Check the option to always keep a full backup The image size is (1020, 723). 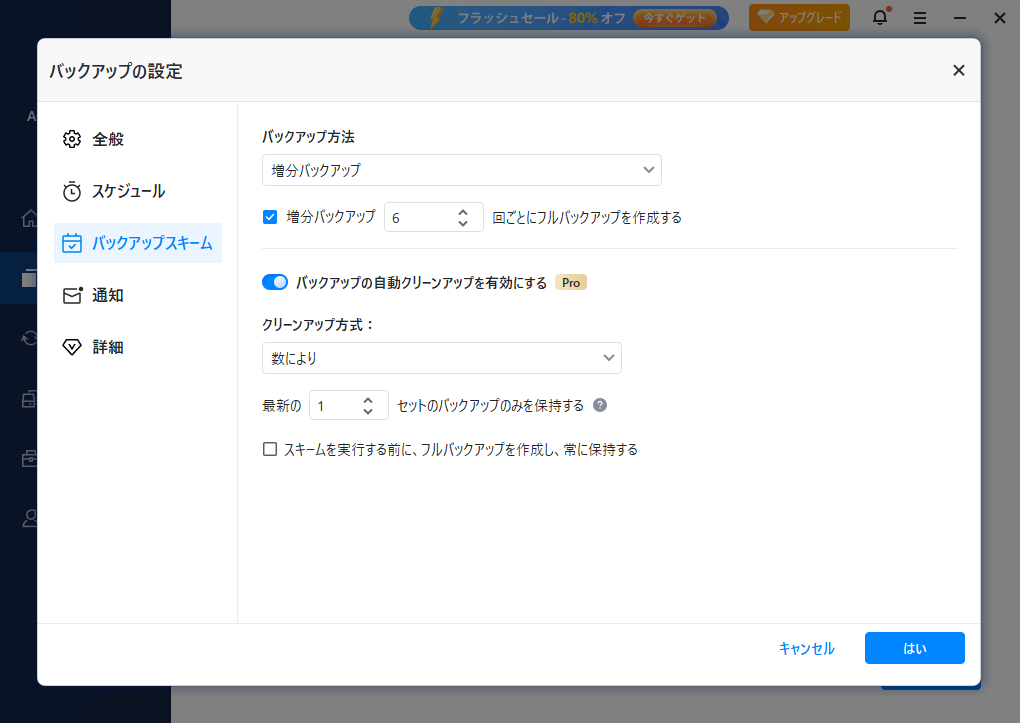270,449
